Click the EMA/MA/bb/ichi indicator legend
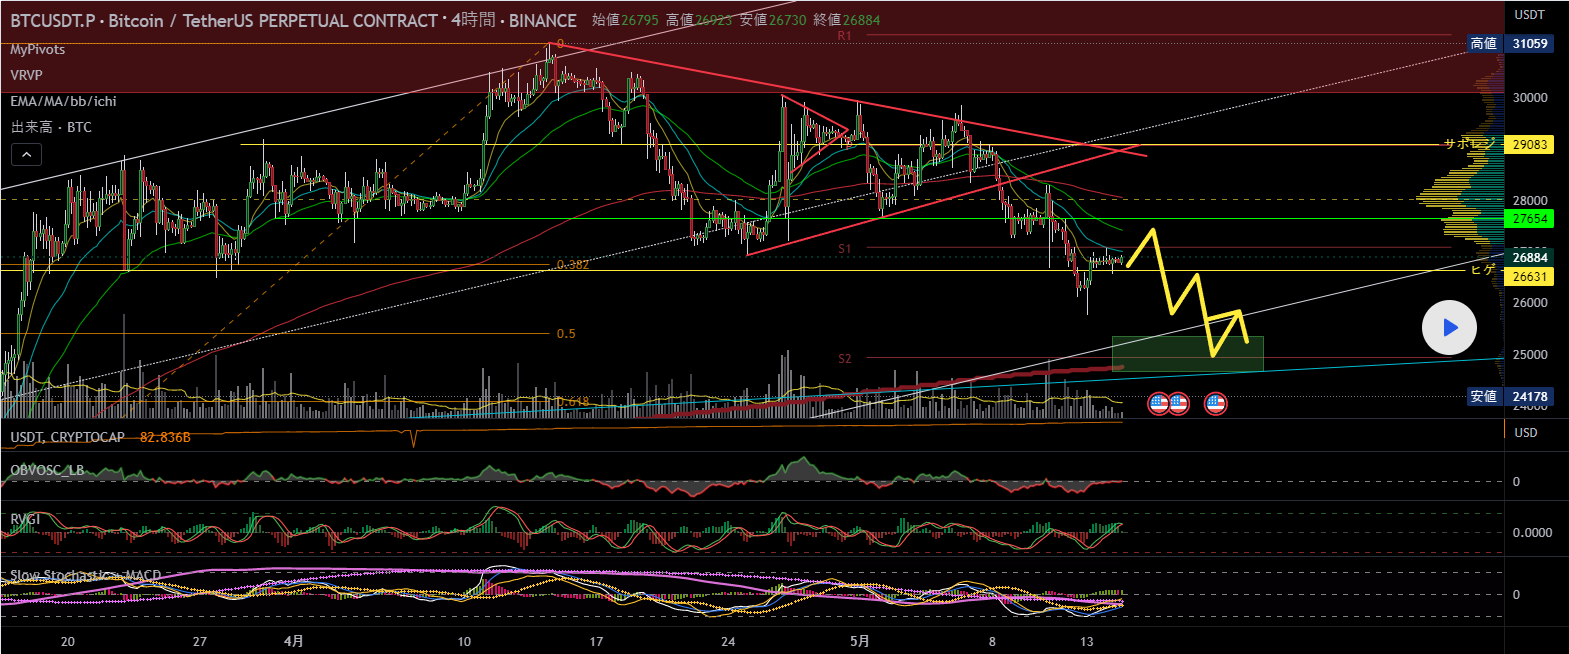The height and width of the screenshot is (654, 1569). 63,101
